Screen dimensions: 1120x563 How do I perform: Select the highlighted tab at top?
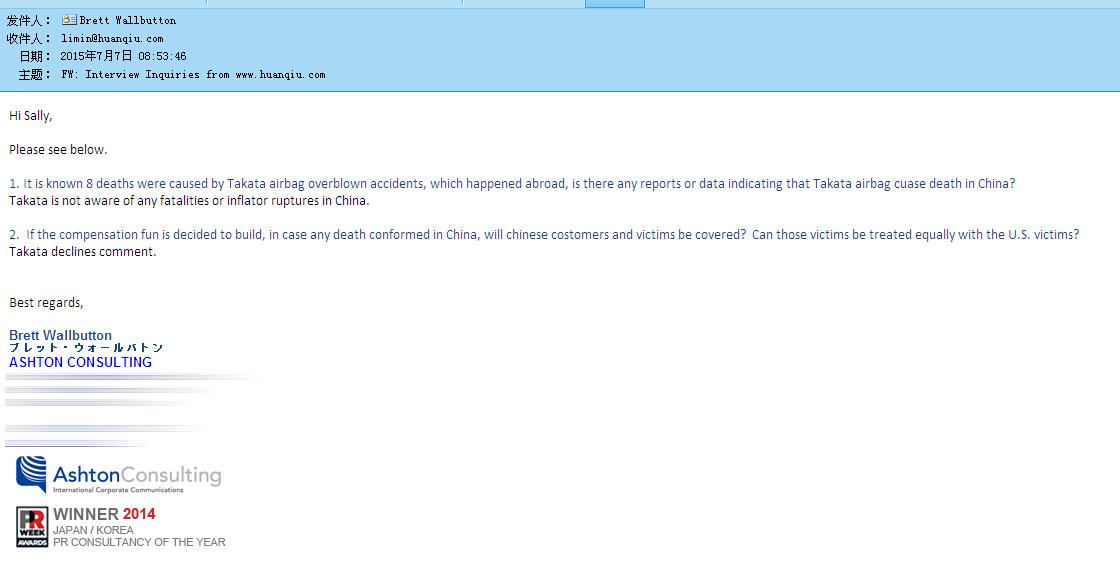pos(614,3)
